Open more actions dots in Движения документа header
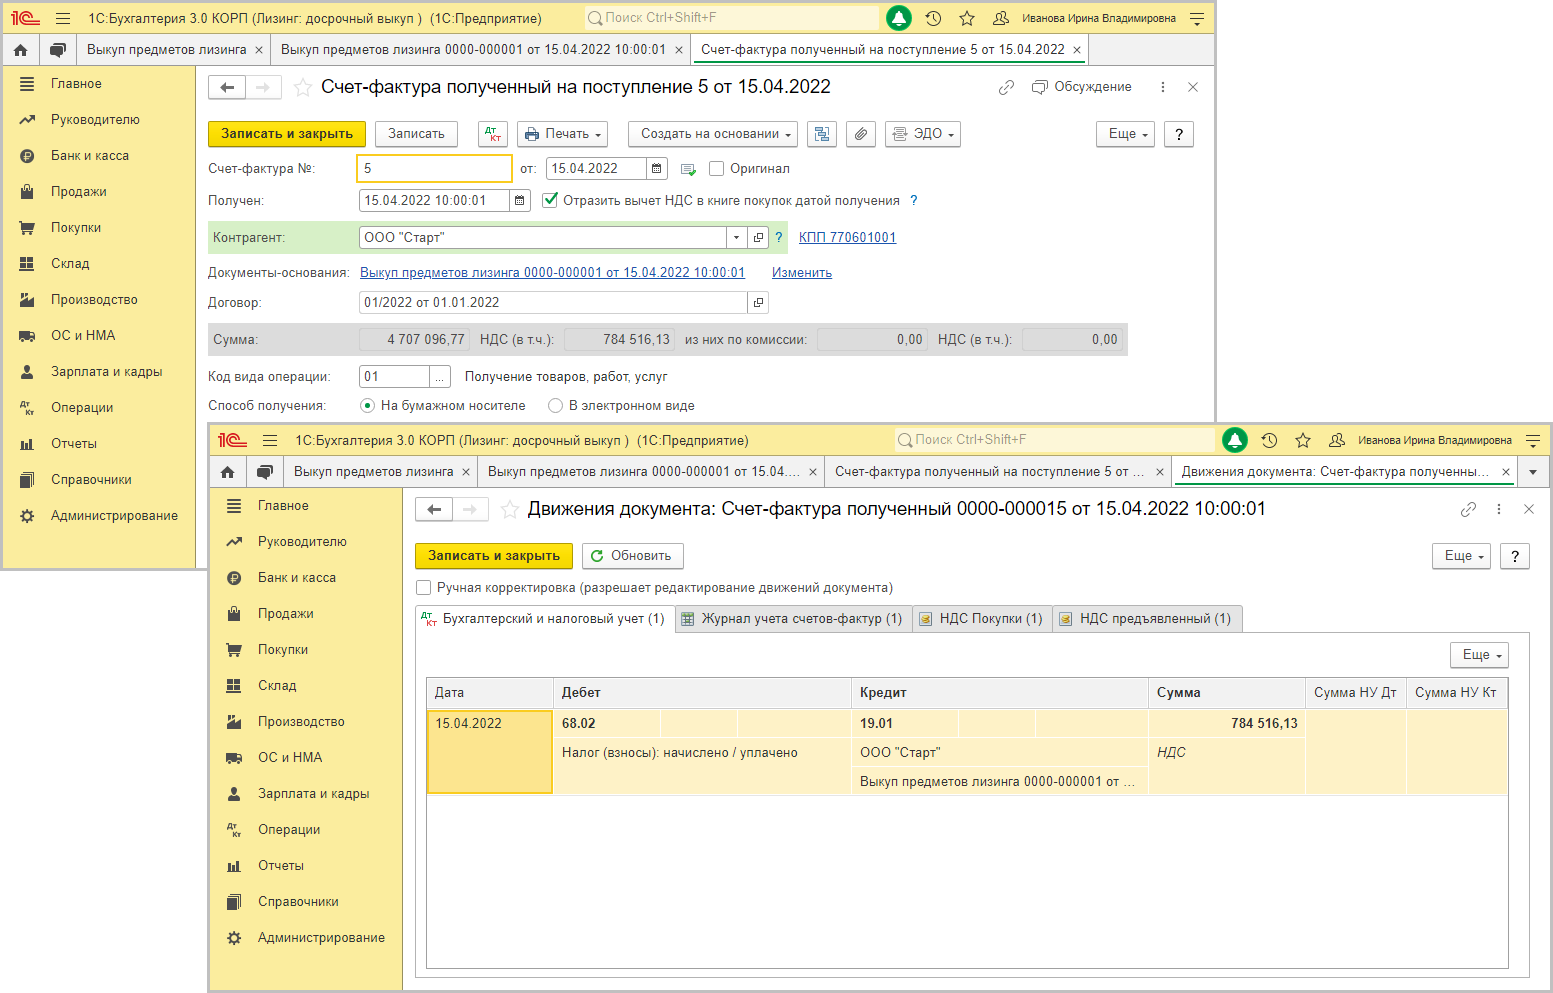Screen dimensions: 1553x993 click(1498, 509)
